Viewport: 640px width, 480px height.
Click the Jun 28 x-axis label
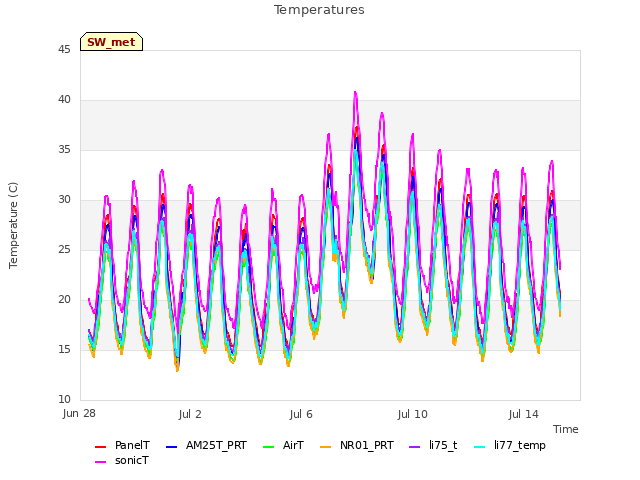coord(79,414)
